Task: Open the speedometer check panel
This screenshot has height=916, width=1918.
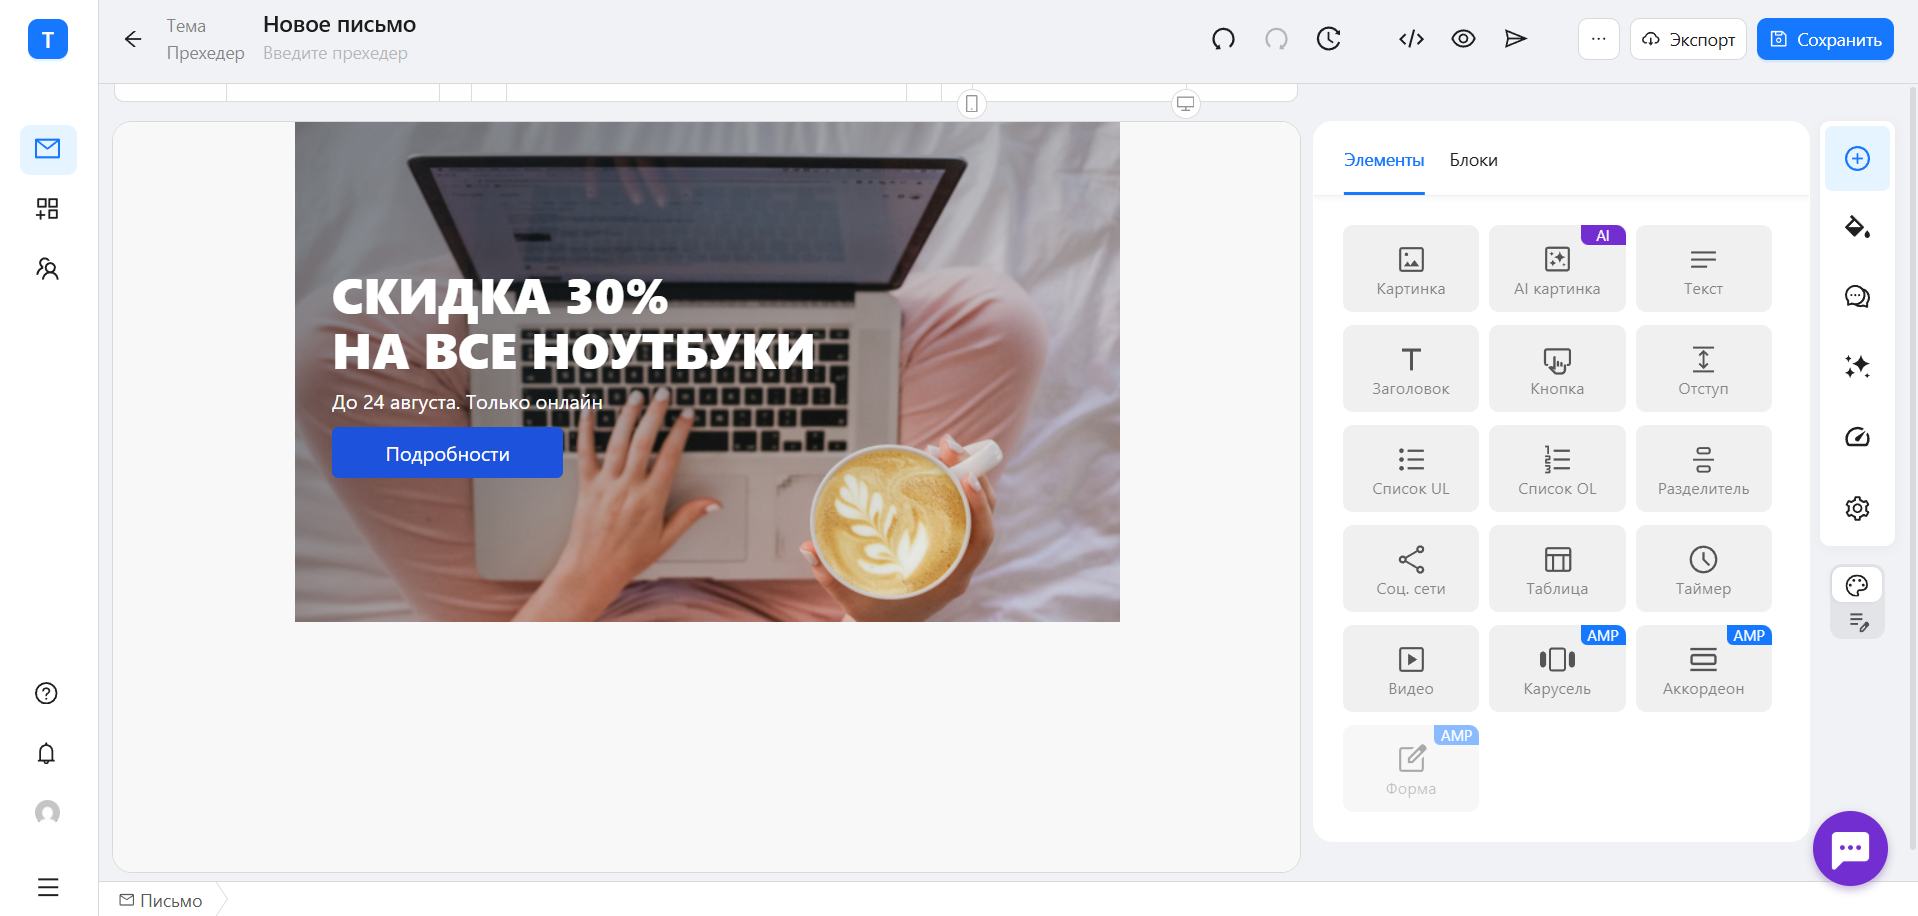Action: click(x=1857, y=437)
